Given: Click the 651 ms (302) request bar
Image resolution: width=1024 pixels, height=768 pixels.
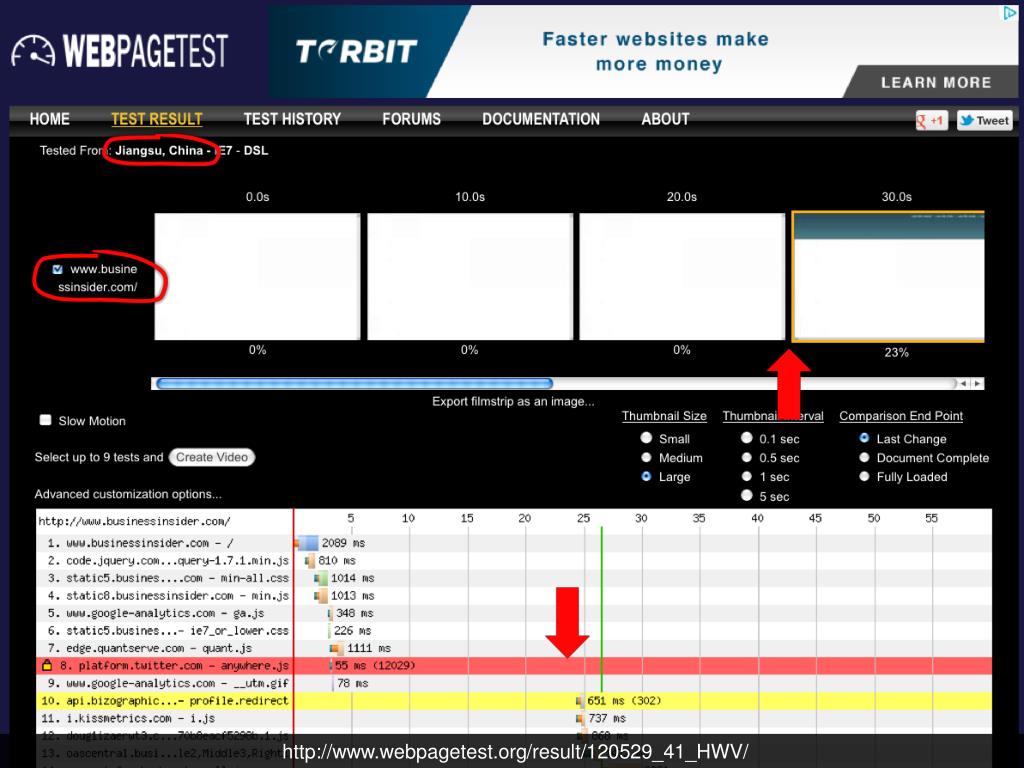Looking at the screenshot, I should (x=580, y=701).
